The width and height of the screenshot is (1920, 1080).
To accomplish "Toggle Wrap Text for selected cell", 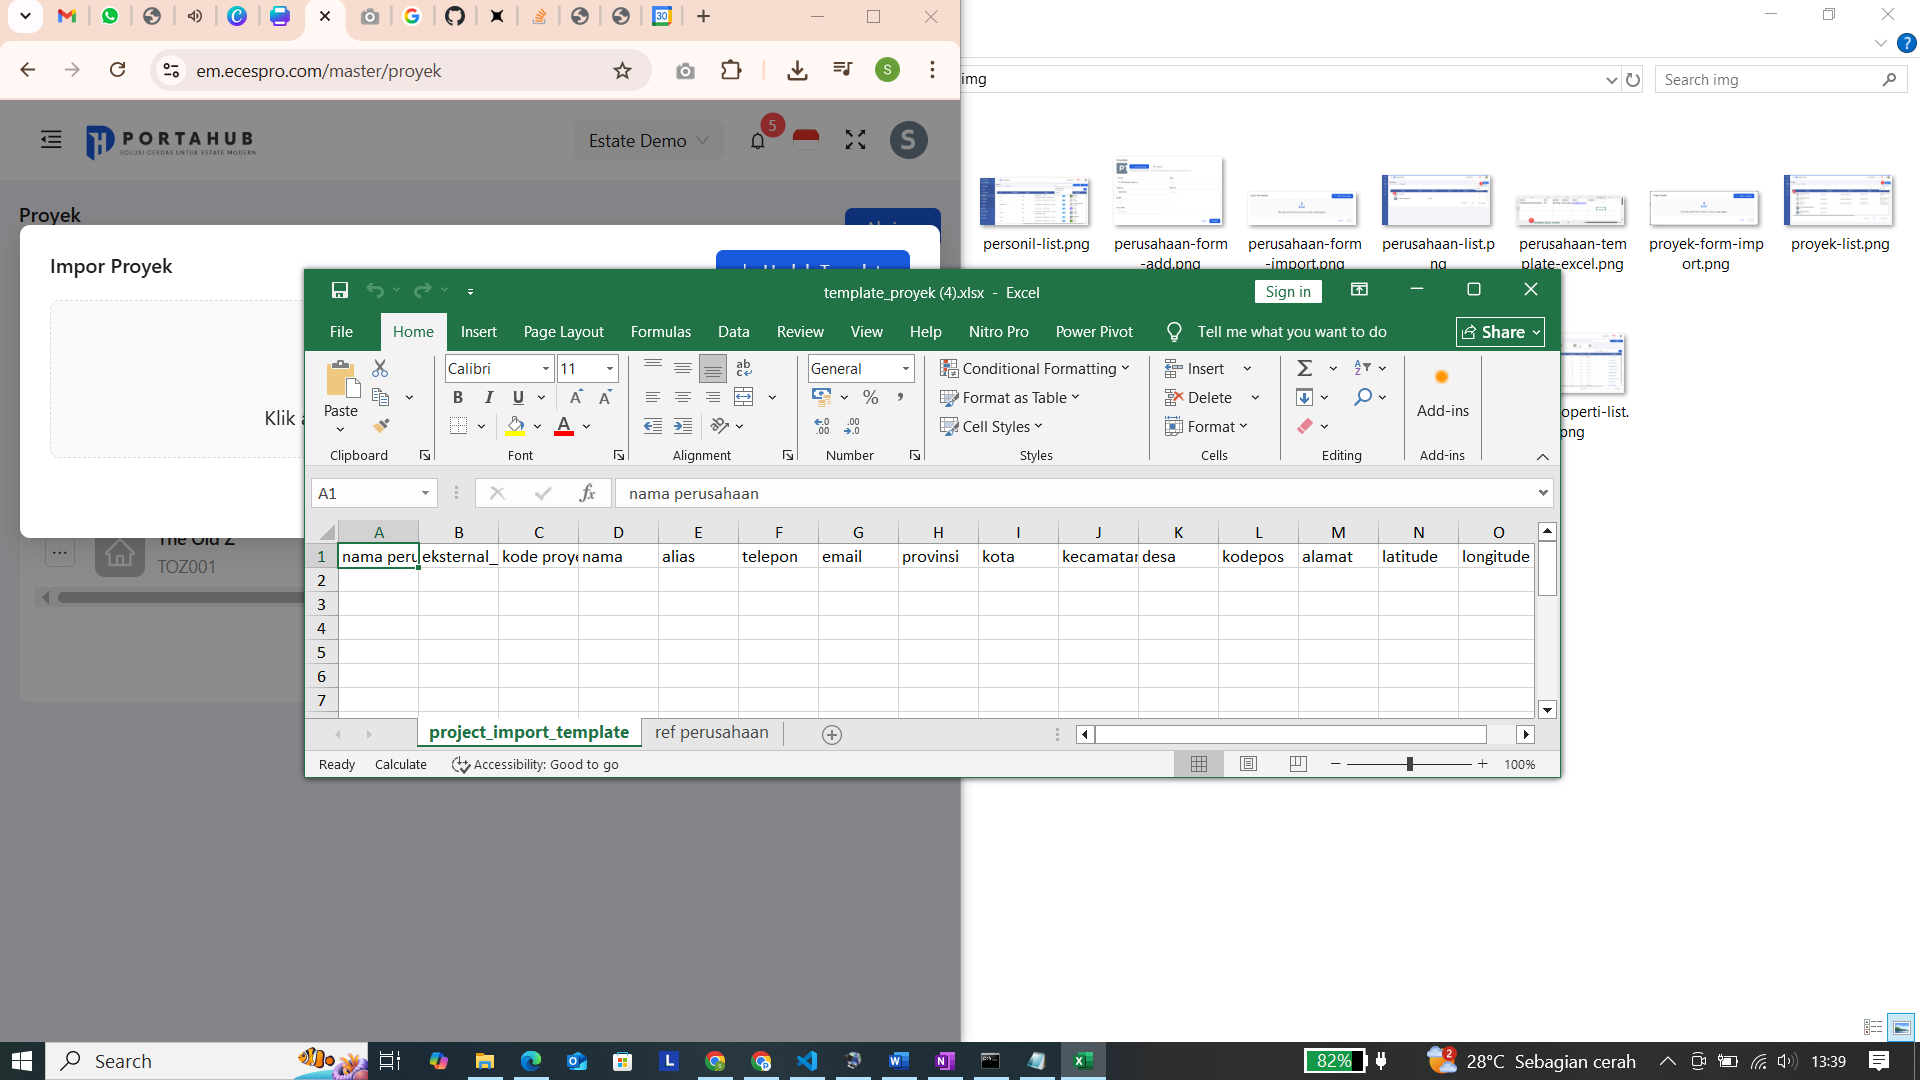I will point(744,368).
